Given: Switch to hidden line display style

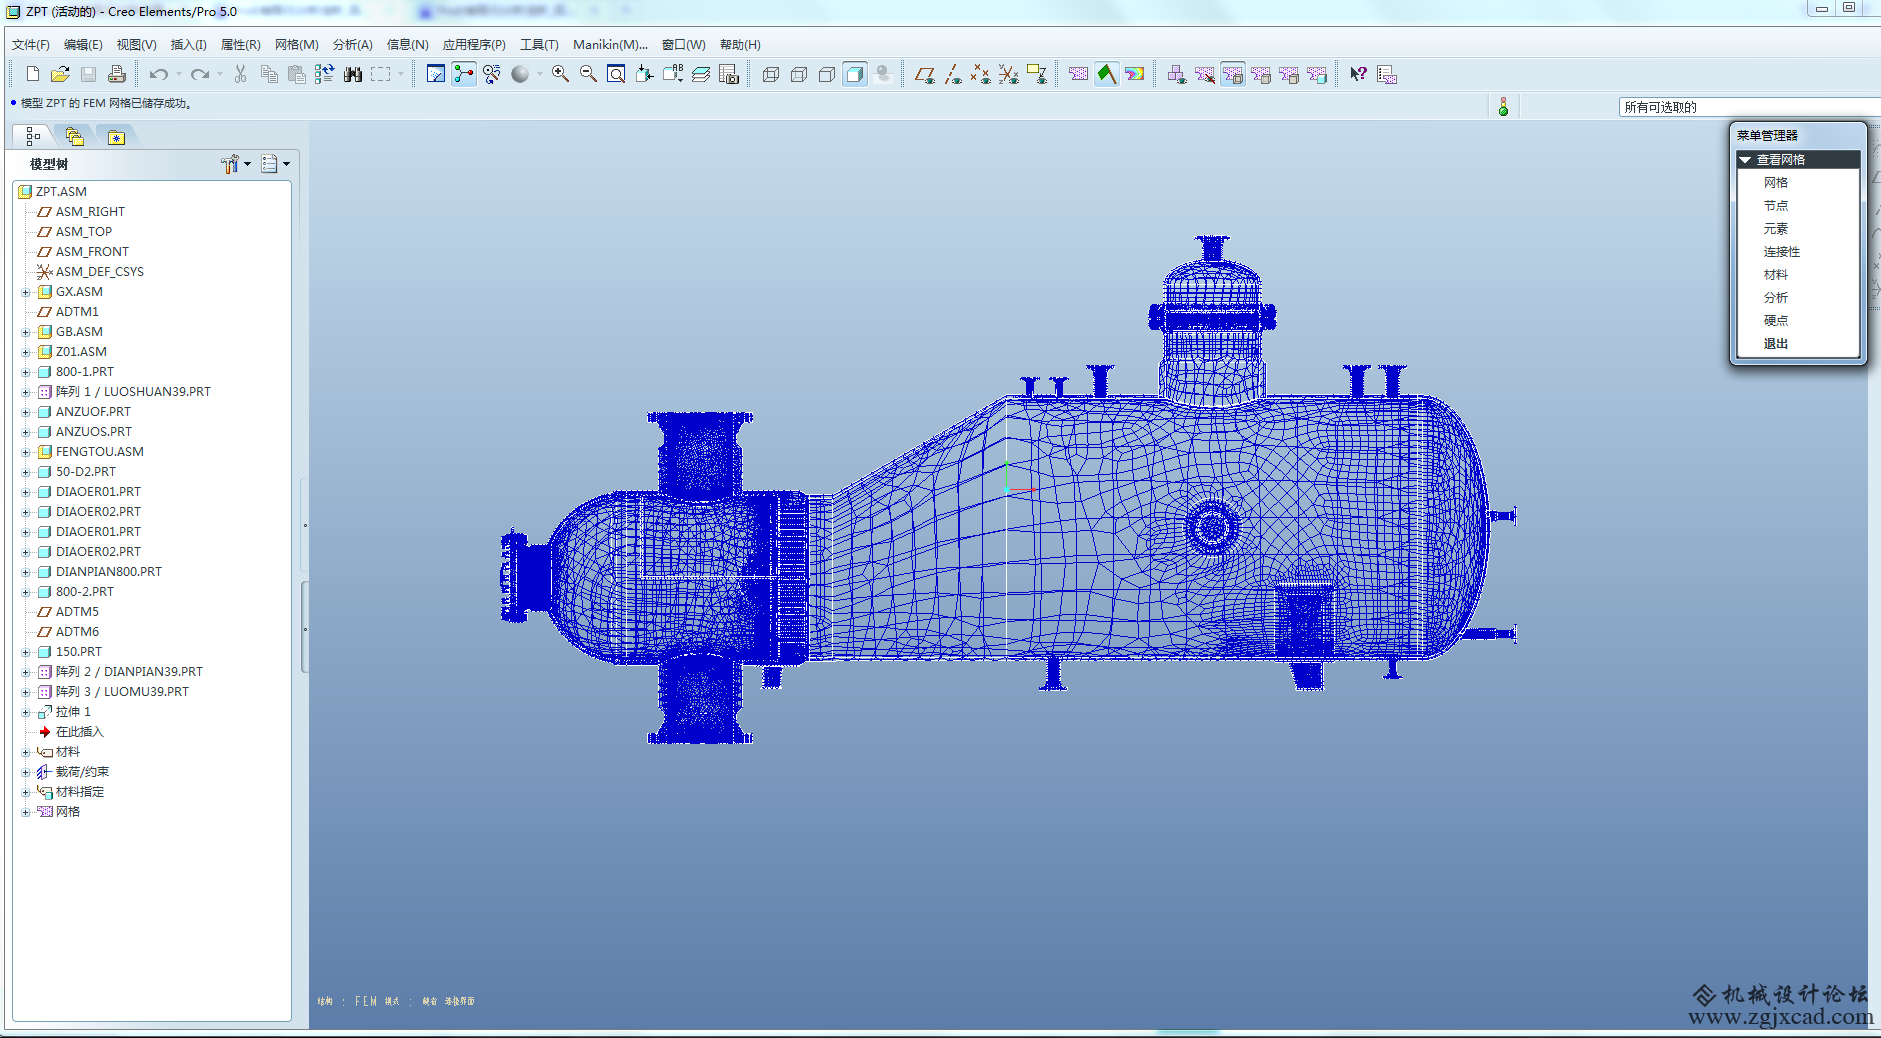Looking at the screenshot, I should (798, 74).
